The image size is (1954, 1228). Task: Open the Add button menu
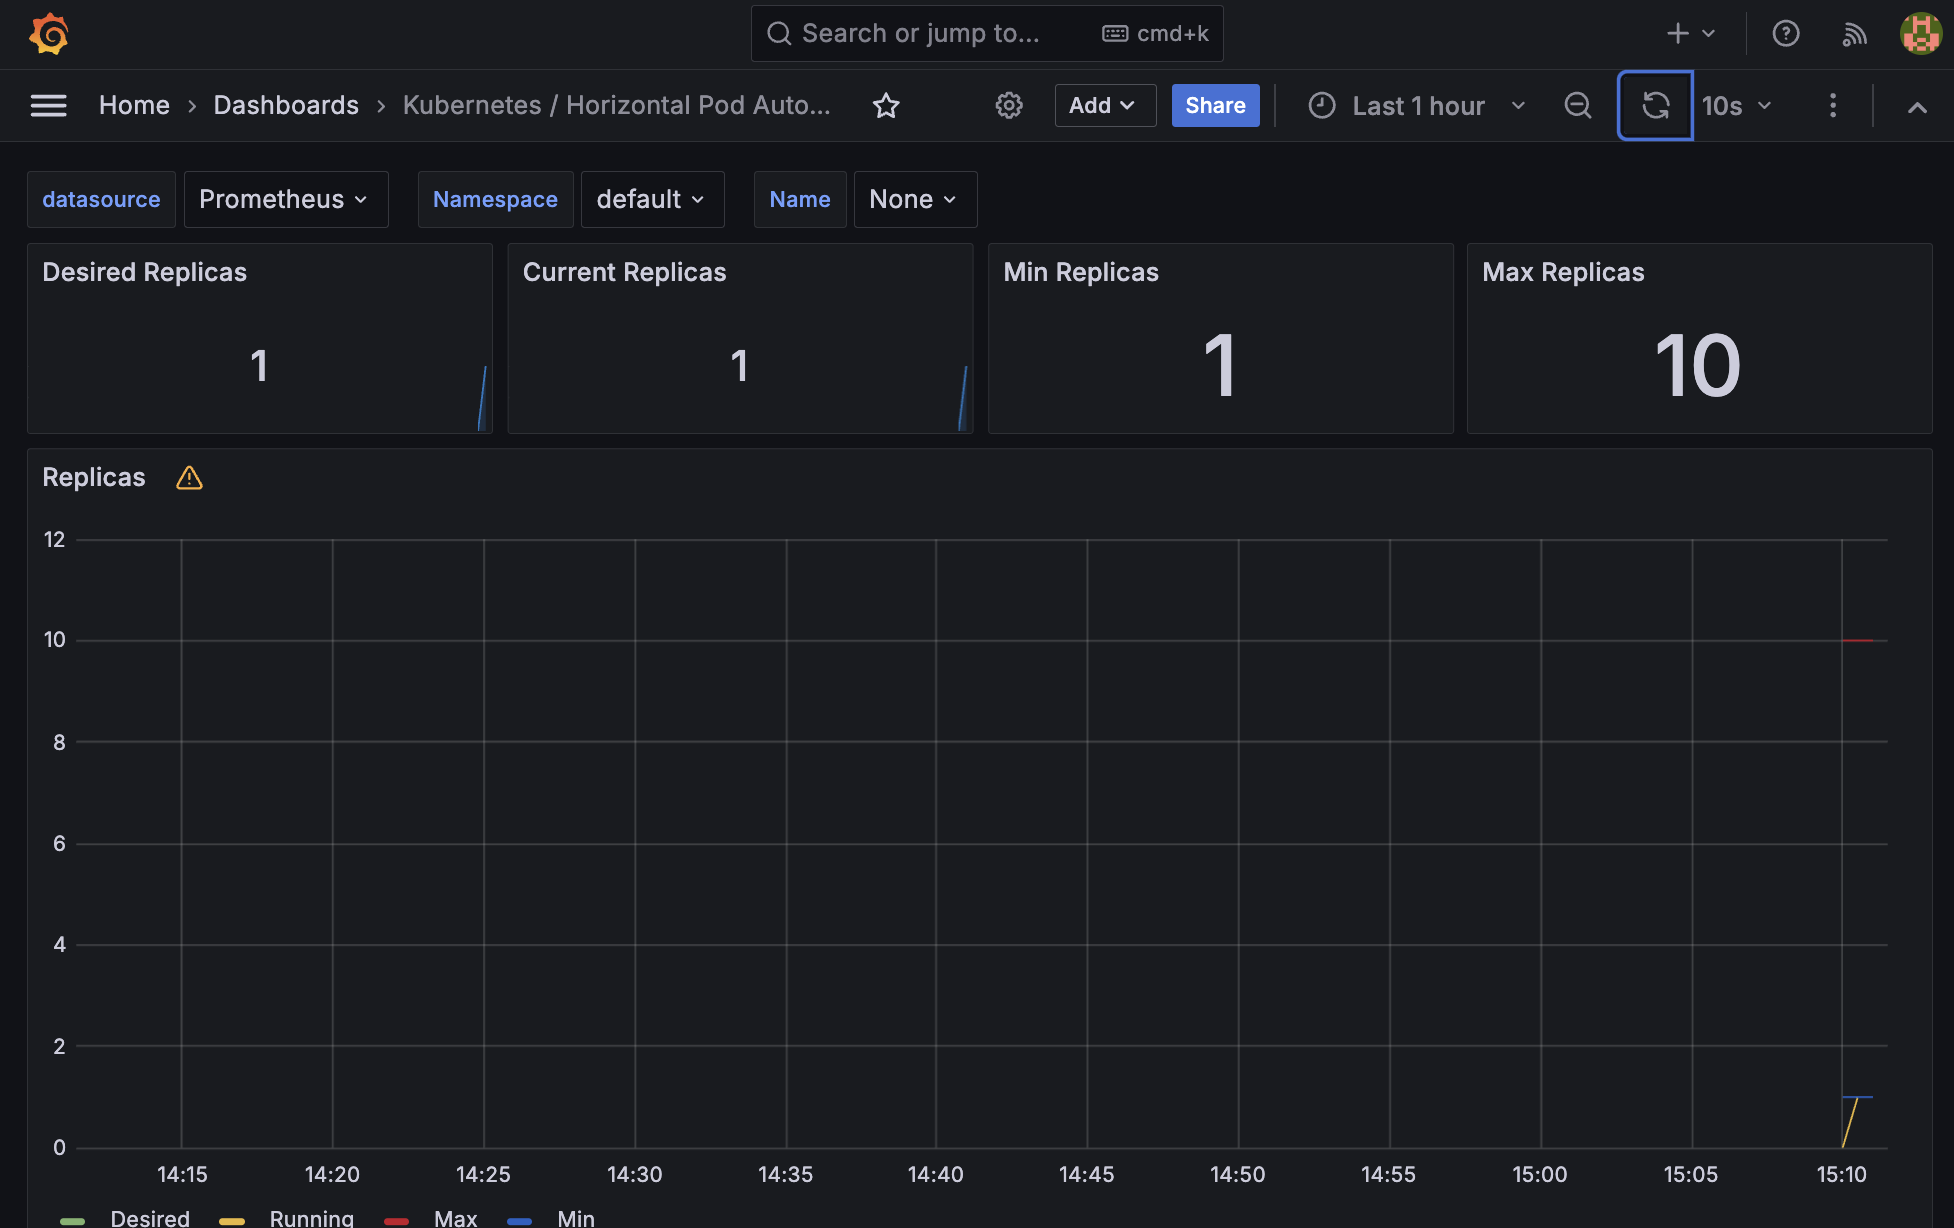(x=1104, y=105)
